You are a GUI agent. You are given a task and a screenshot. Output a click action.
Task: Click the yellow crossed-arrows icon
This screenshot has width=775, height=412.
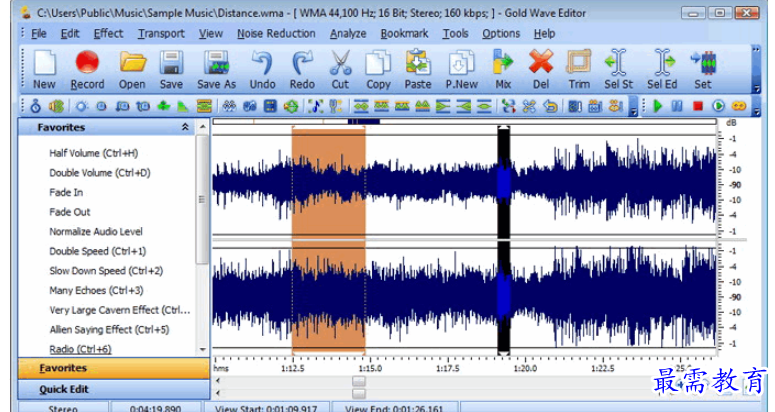pos(529,106)
